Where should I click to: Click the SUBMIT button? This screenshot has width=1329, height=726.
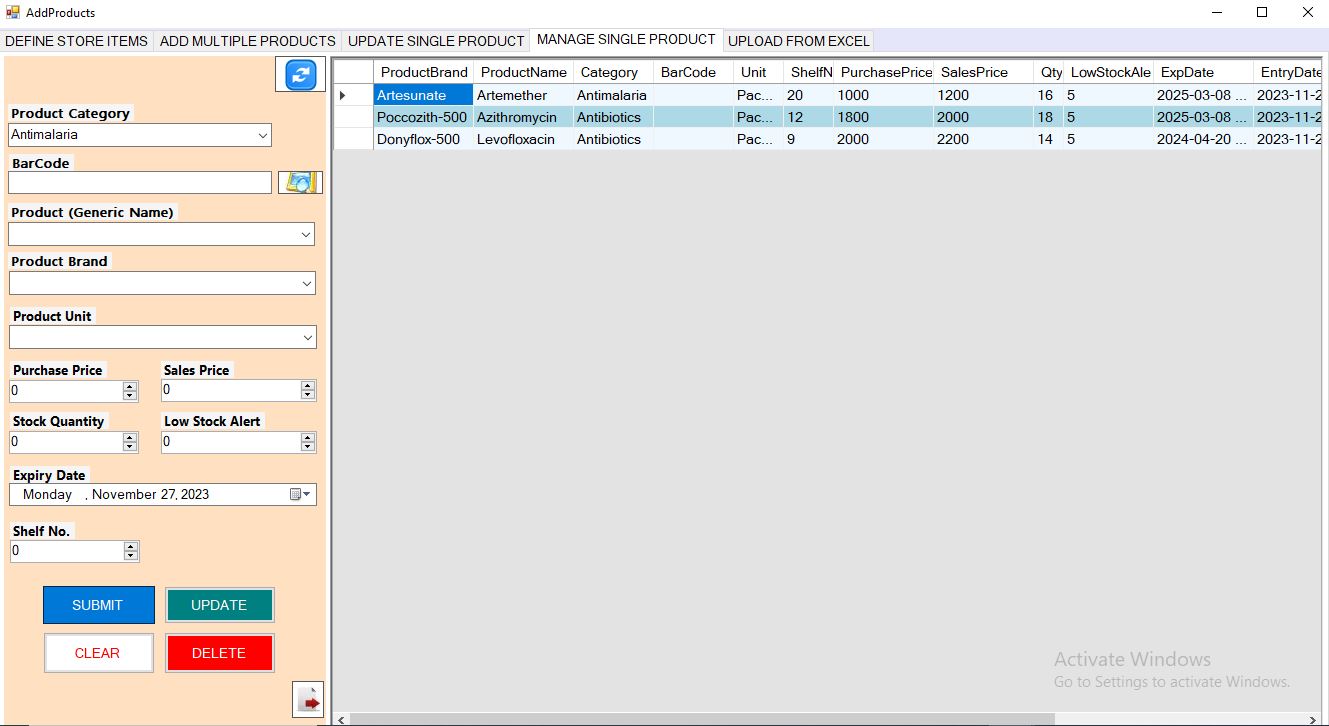[98, 605]
